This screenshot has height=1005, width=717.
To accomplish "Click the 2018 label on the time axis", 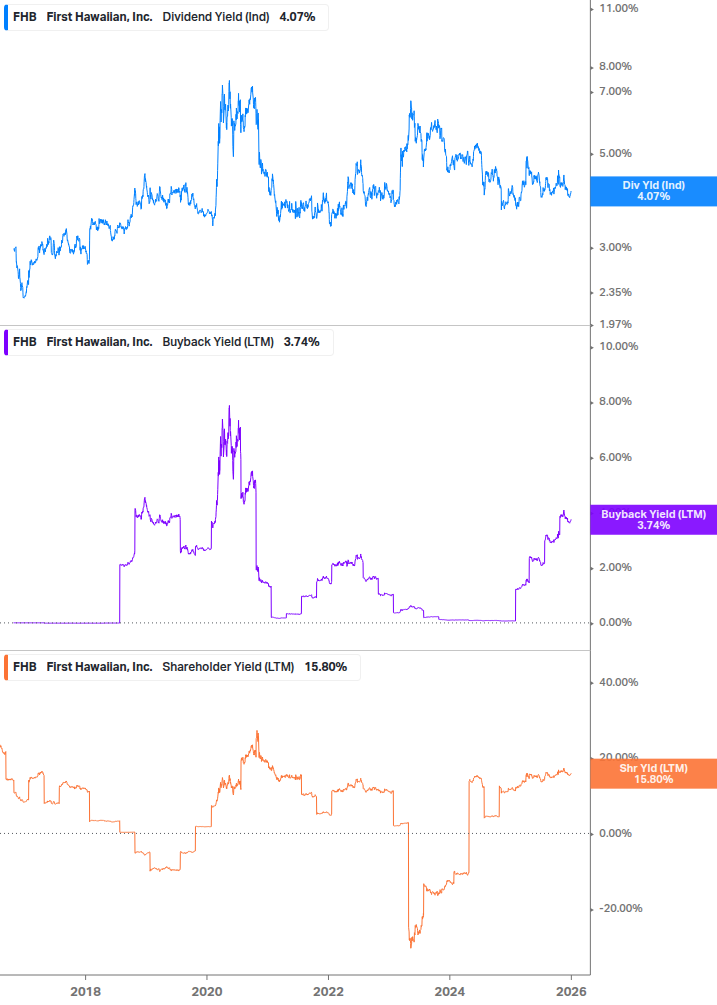I will pos(85,992).
